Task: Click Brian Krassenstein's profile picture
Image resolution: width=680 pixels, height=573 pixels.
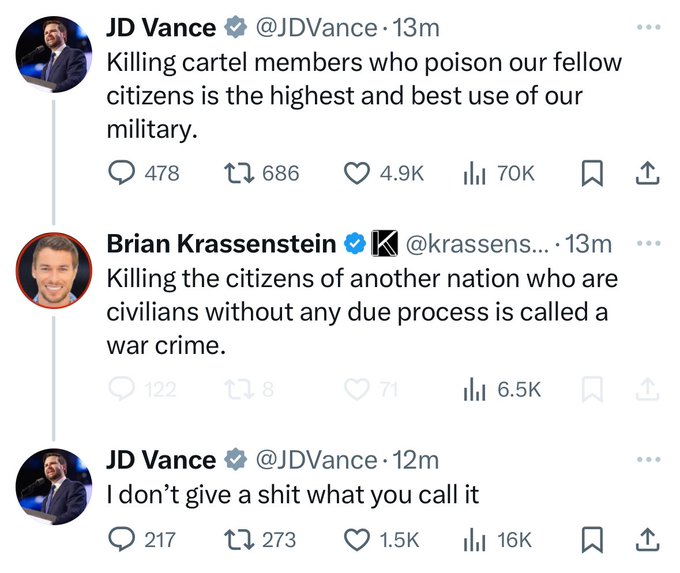Action: (53, 270)
